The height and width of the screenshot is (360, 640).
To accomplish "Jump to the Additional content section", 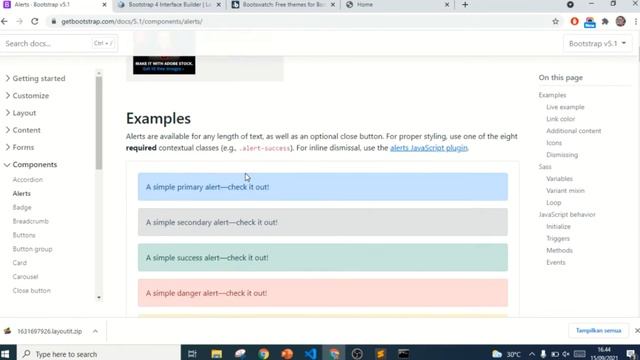I will (573, 131).
